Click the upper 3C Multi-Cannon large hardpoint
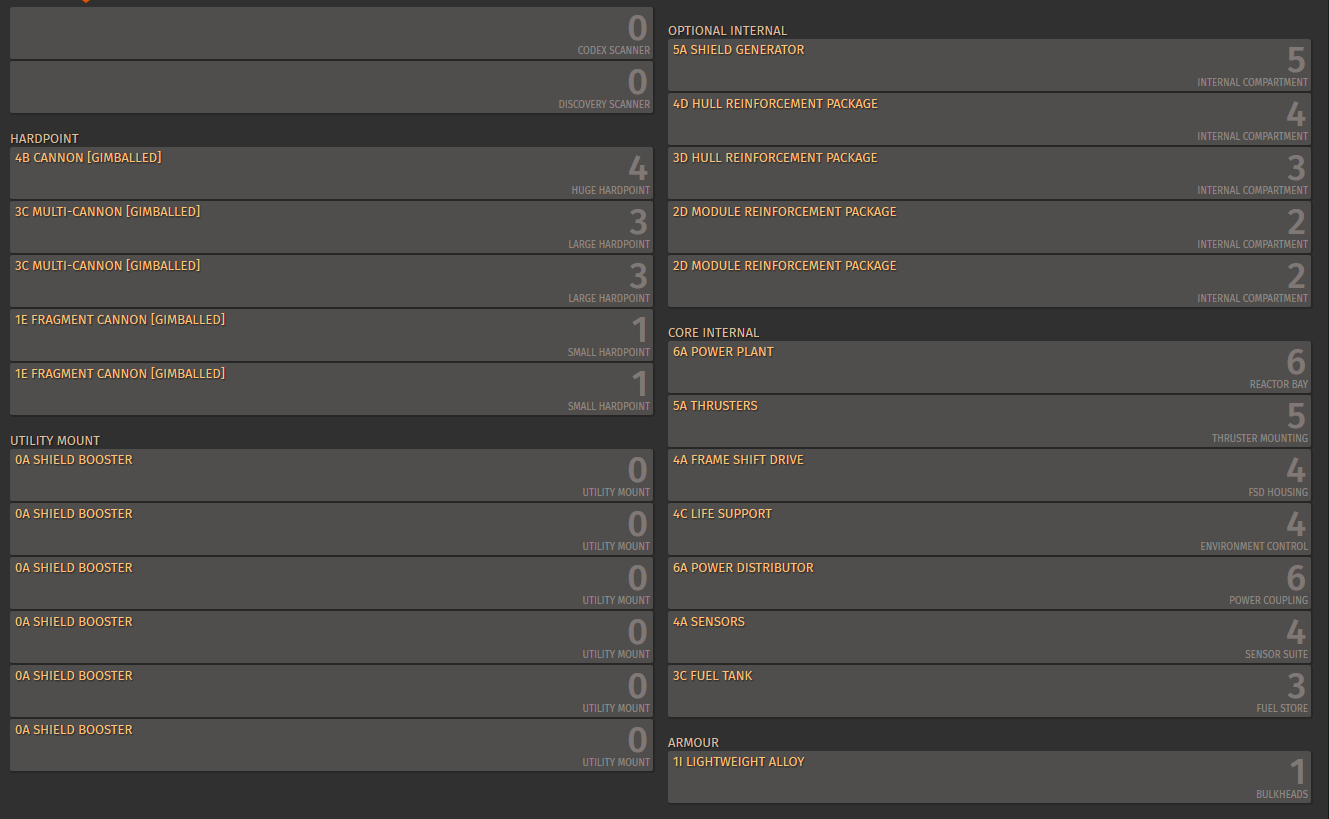The image size is (1329, 819). (331, 227)
